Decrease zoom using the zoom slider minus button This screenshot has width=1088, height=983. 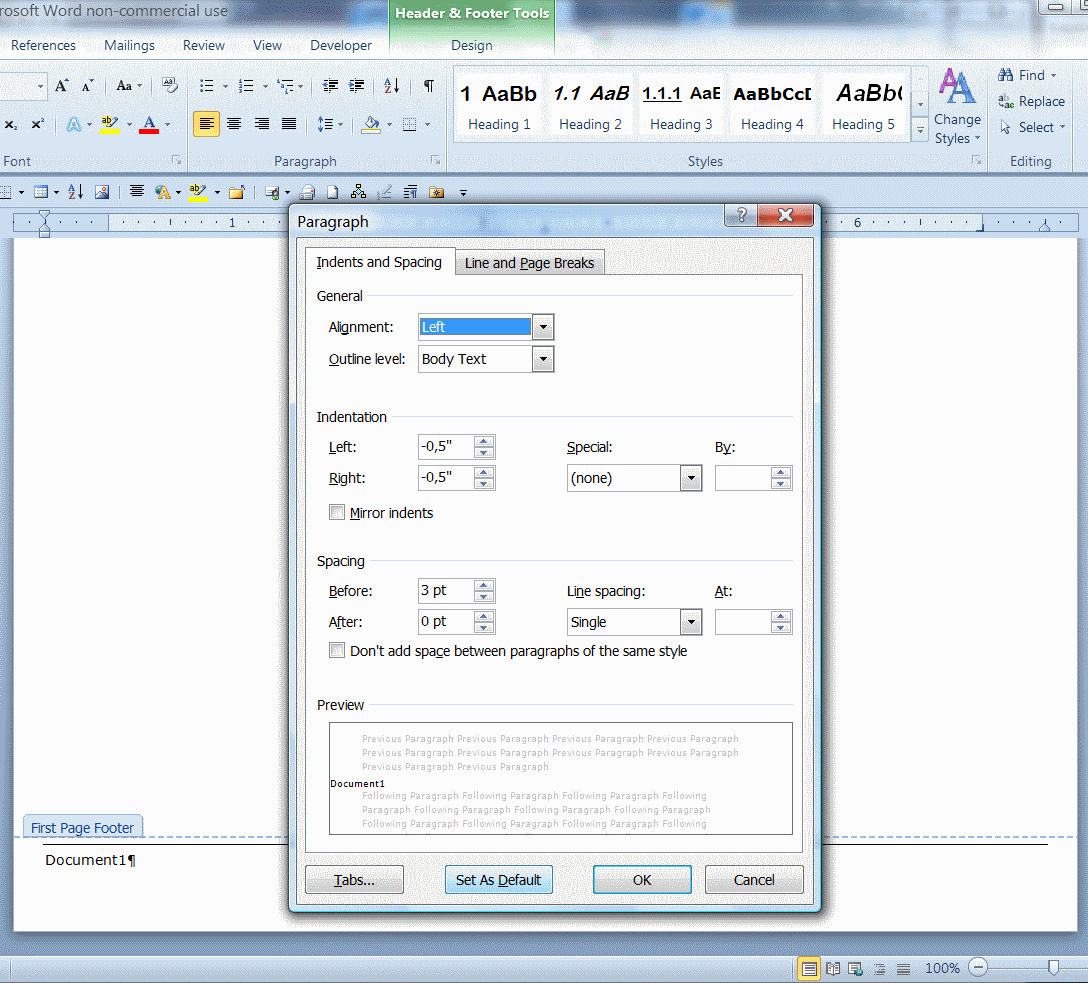point(977,968)
